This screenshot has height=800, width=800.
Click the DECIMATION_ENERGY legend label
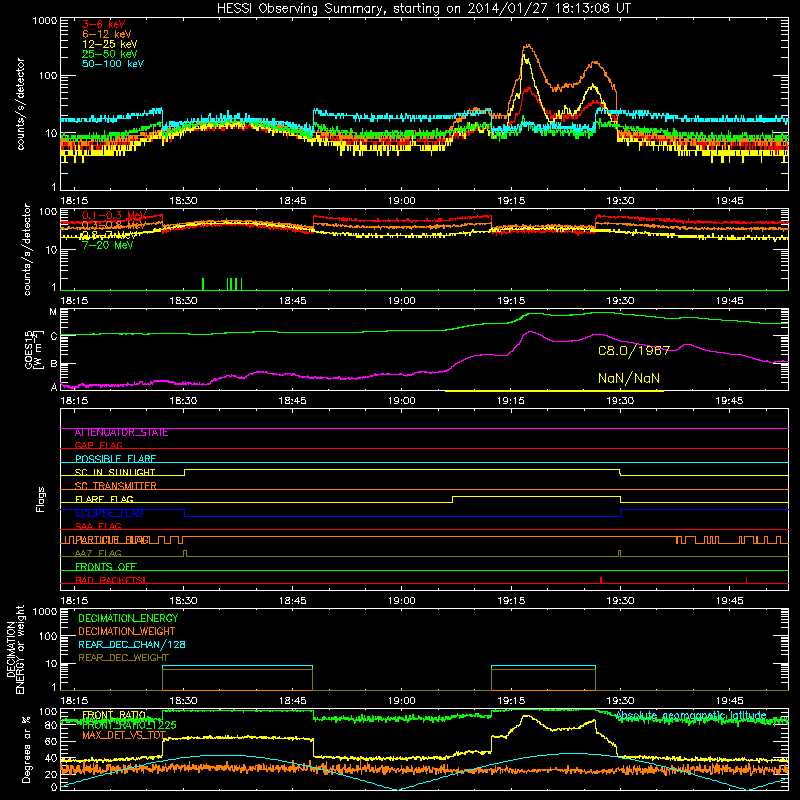[128, 618]
